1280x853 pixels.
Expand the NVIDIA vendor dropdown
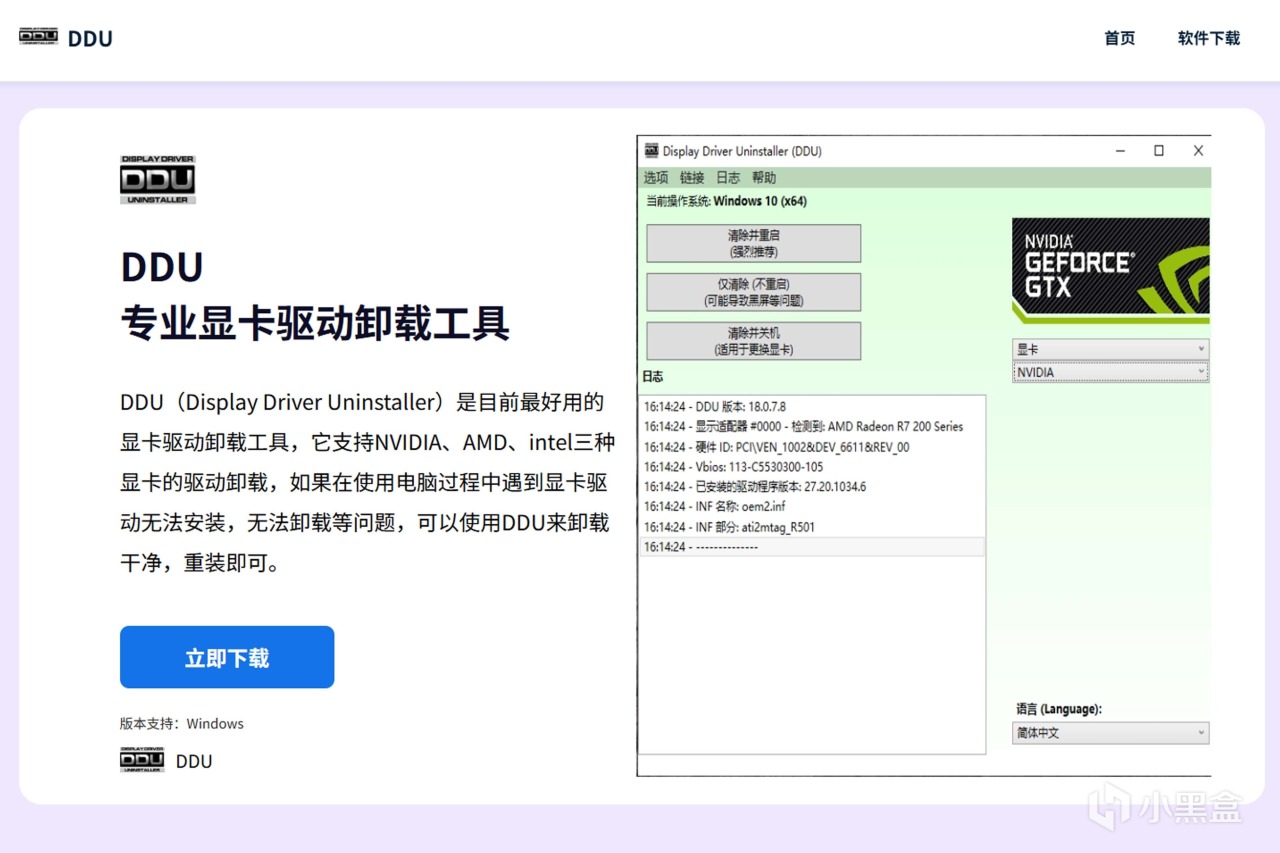point(1110,372)
